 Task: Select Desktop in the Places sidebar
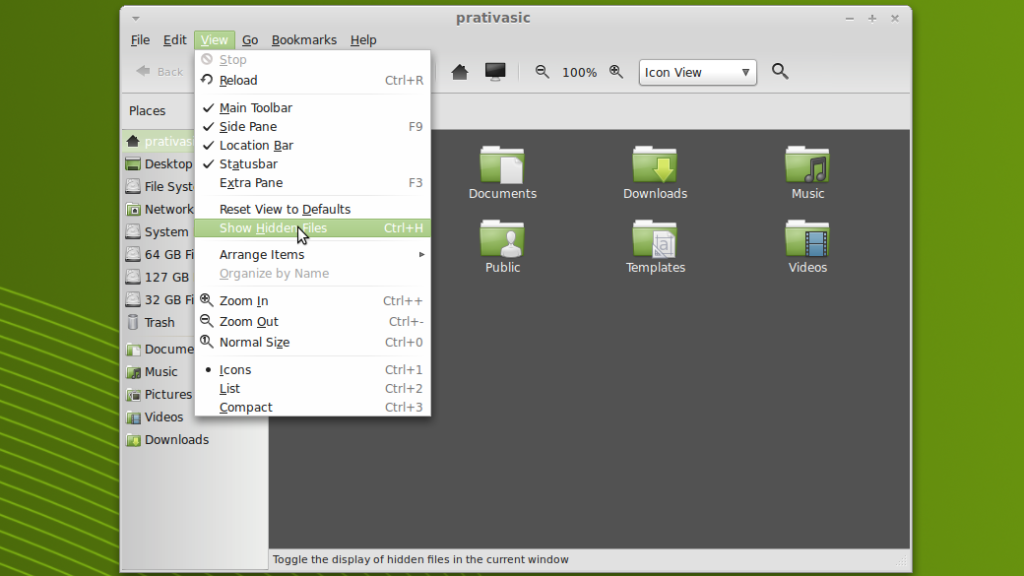coord(159,164)
